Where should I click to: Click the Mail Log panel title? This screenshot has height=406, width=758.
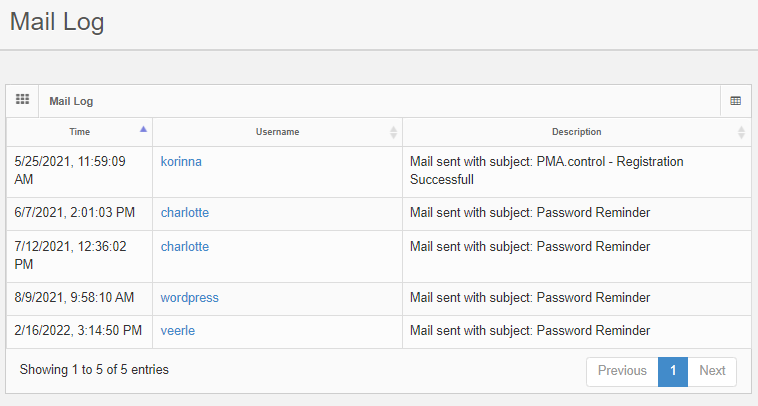pos(71,101)
